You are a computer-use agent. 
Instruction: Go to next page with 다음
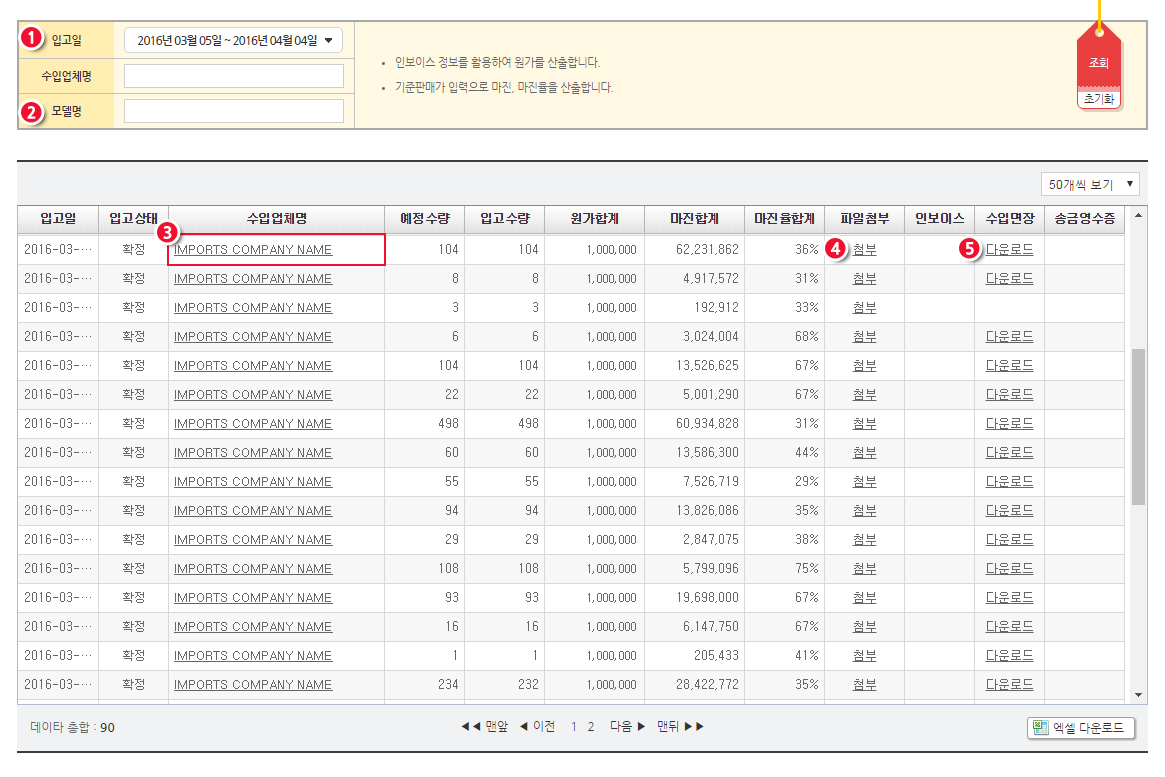pos(628,726)
